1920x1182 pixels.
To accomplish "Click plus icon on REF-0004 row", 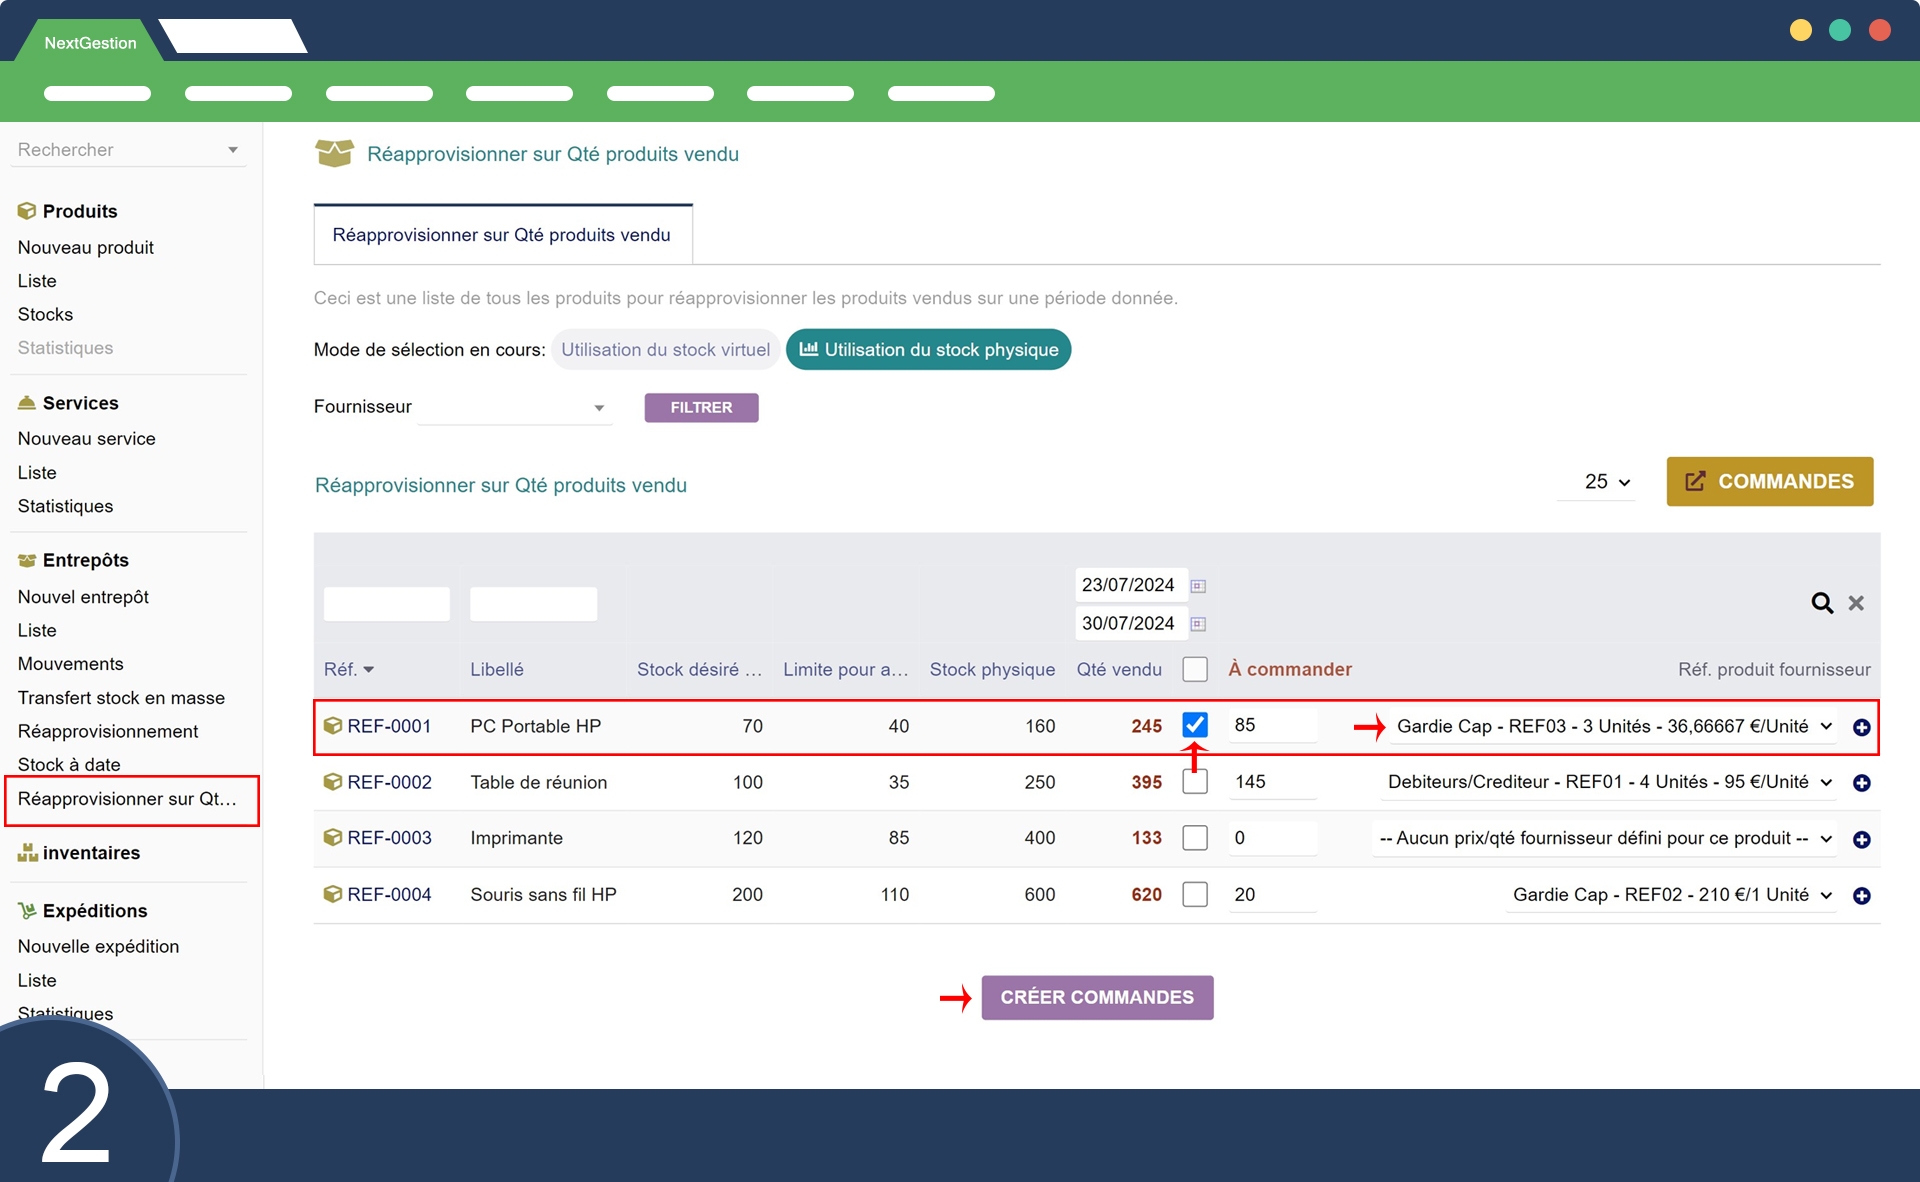I will [1861, 895].
